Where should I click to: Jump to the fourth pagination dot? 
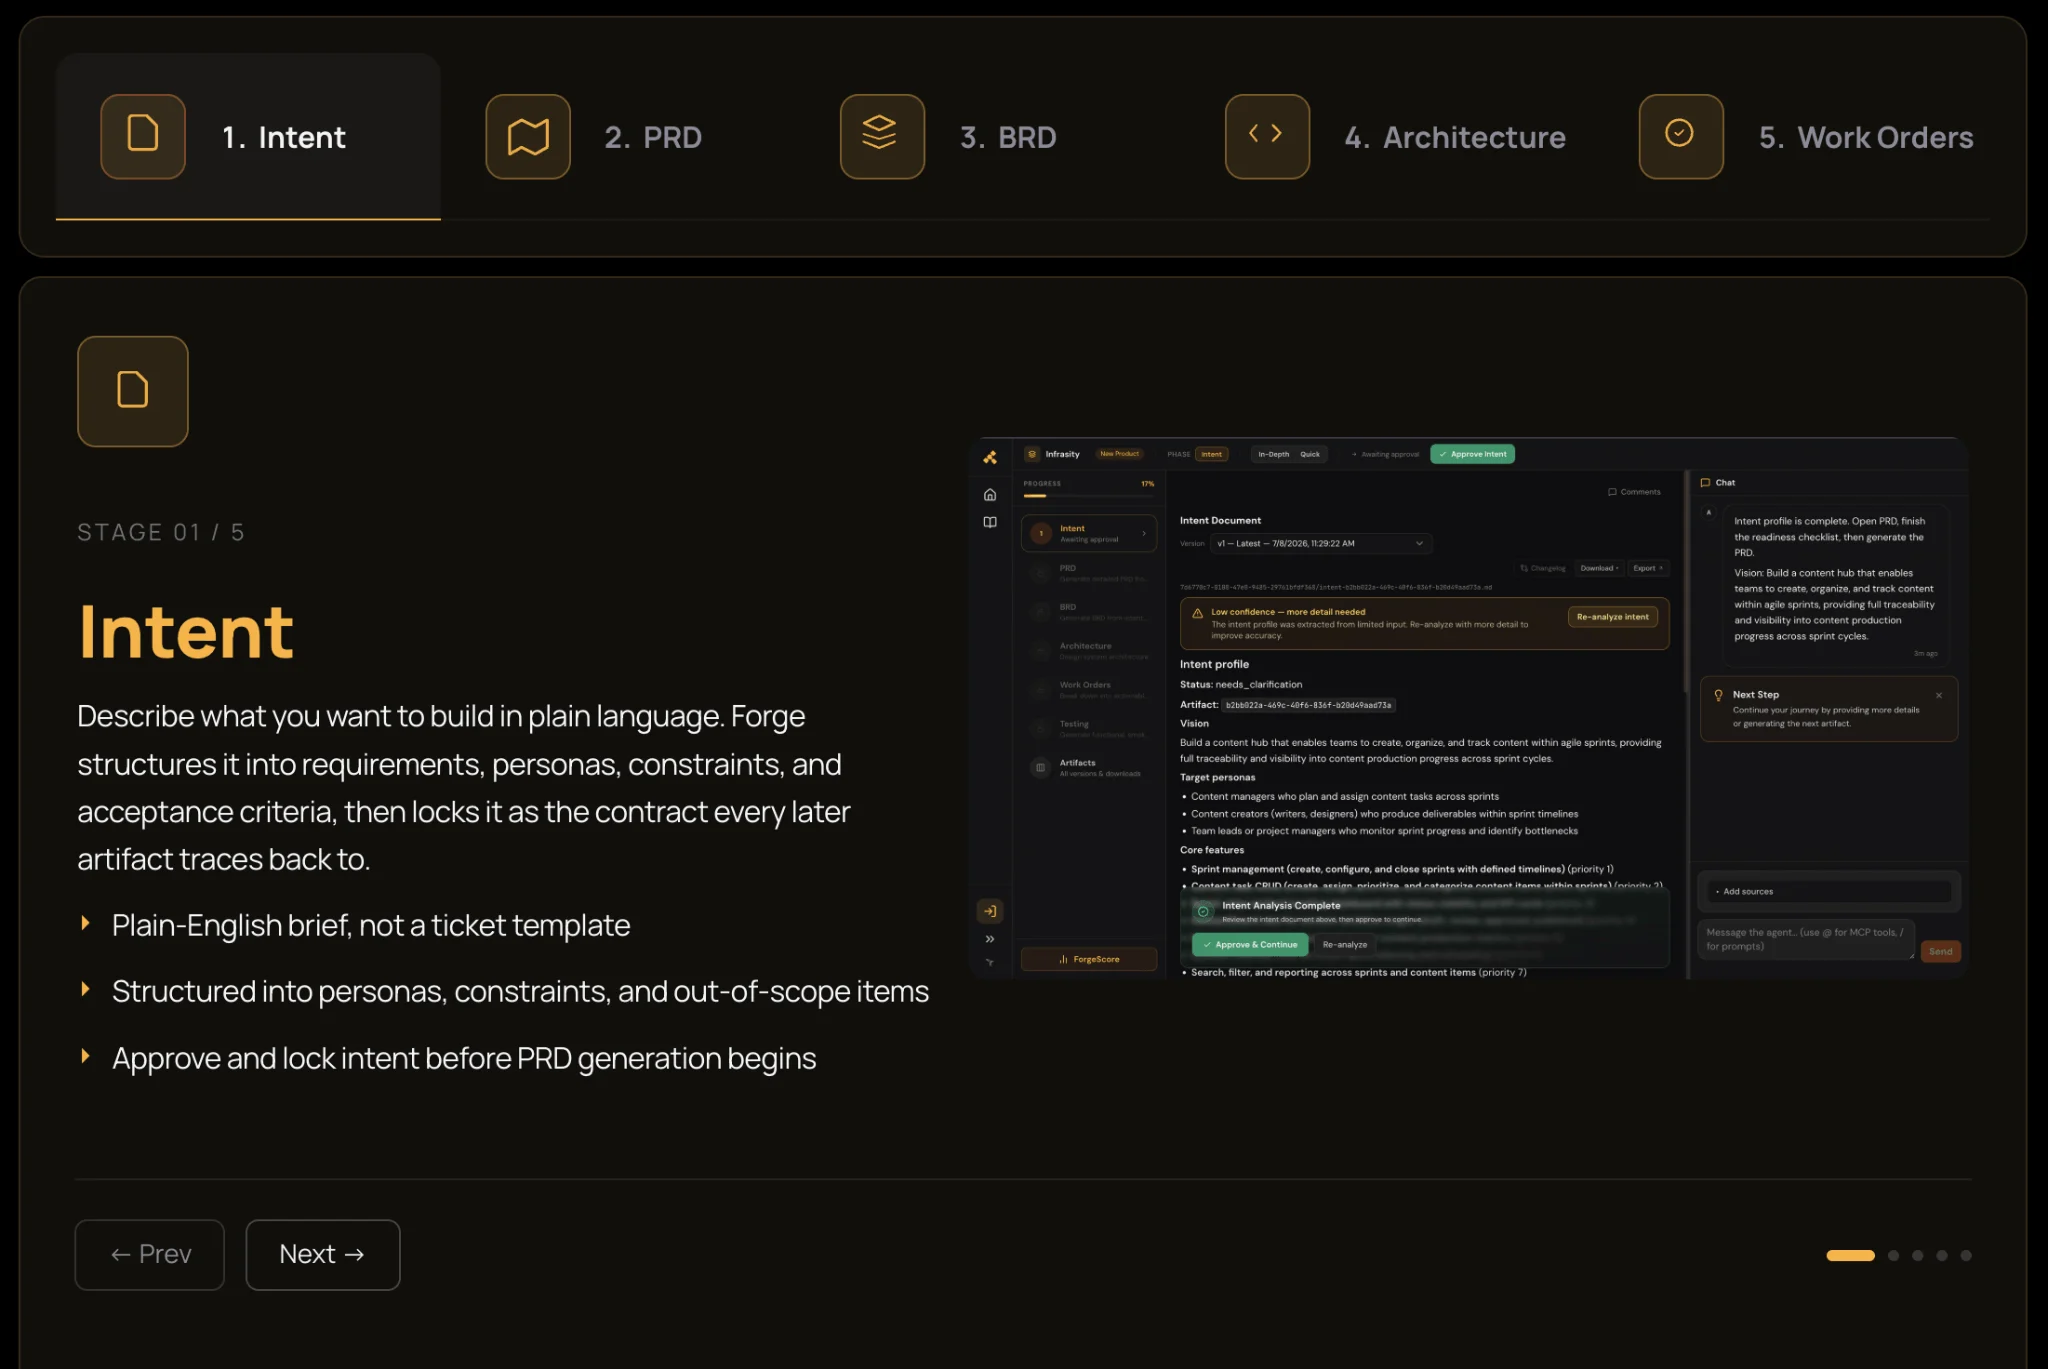(1942, 1255)
